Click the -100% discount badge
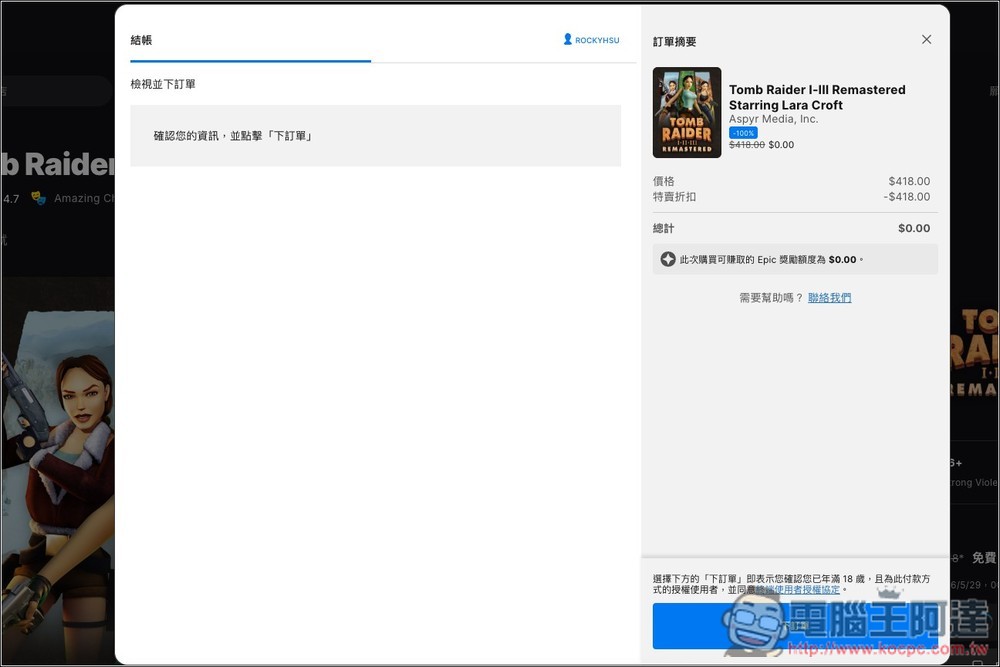 coord(743,133)
